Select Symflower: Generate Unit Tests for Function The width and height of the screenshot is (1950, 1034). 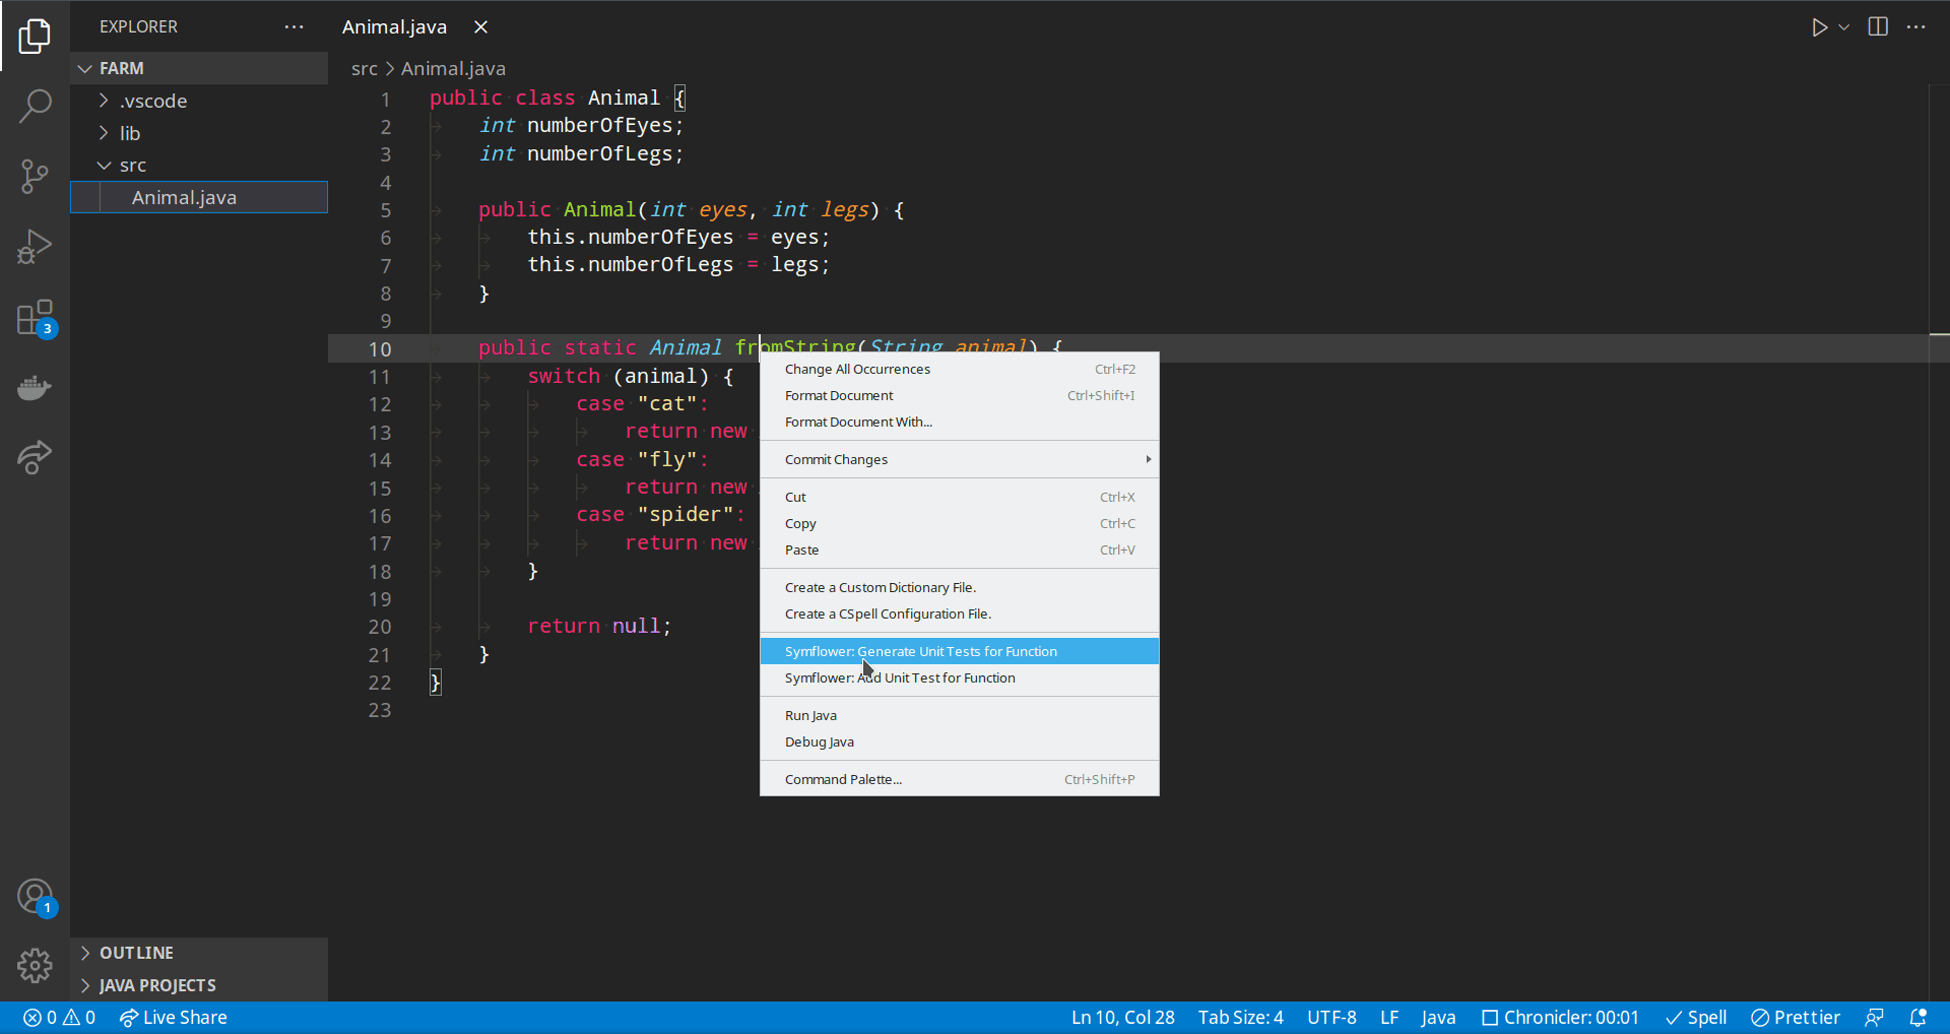pos(959,651)
